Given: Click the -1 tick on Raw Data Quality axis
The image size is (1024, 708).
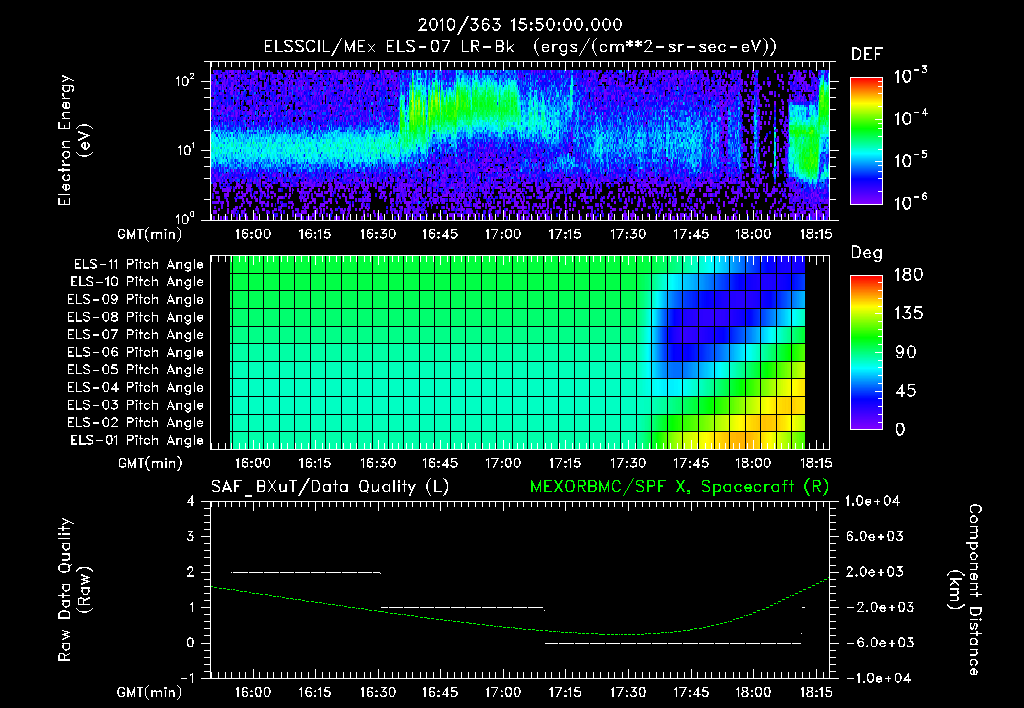Looking at the screenshot, I should coord(187,678).
